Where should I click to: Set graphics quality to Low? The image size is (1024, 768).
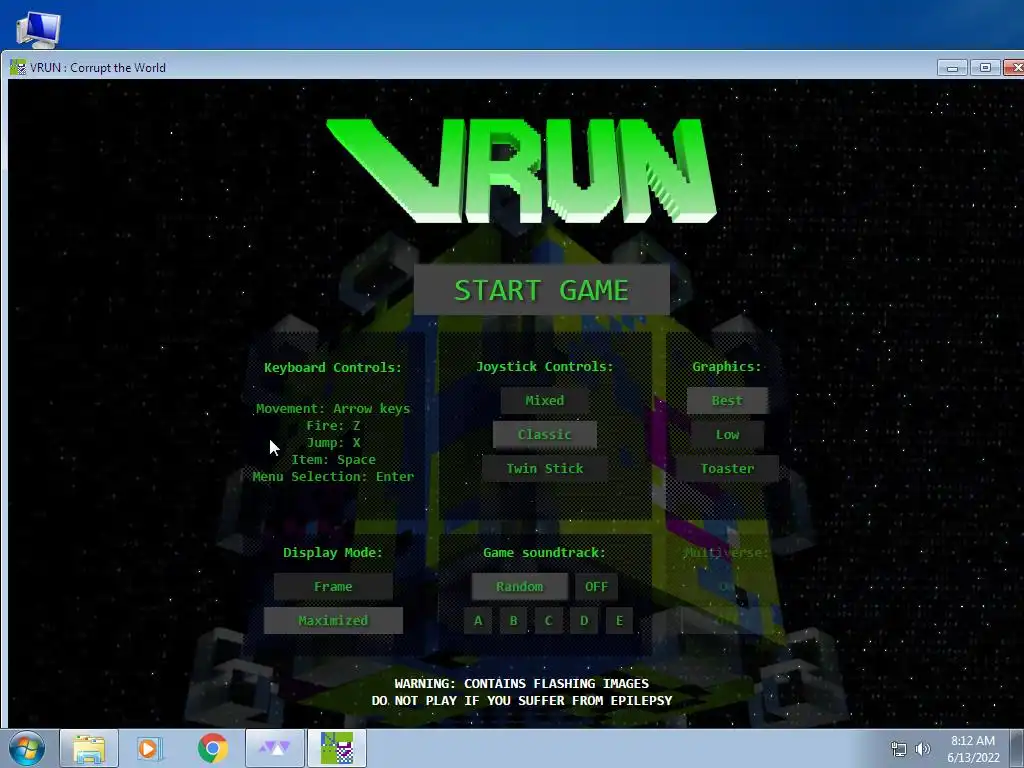(727, 434)
